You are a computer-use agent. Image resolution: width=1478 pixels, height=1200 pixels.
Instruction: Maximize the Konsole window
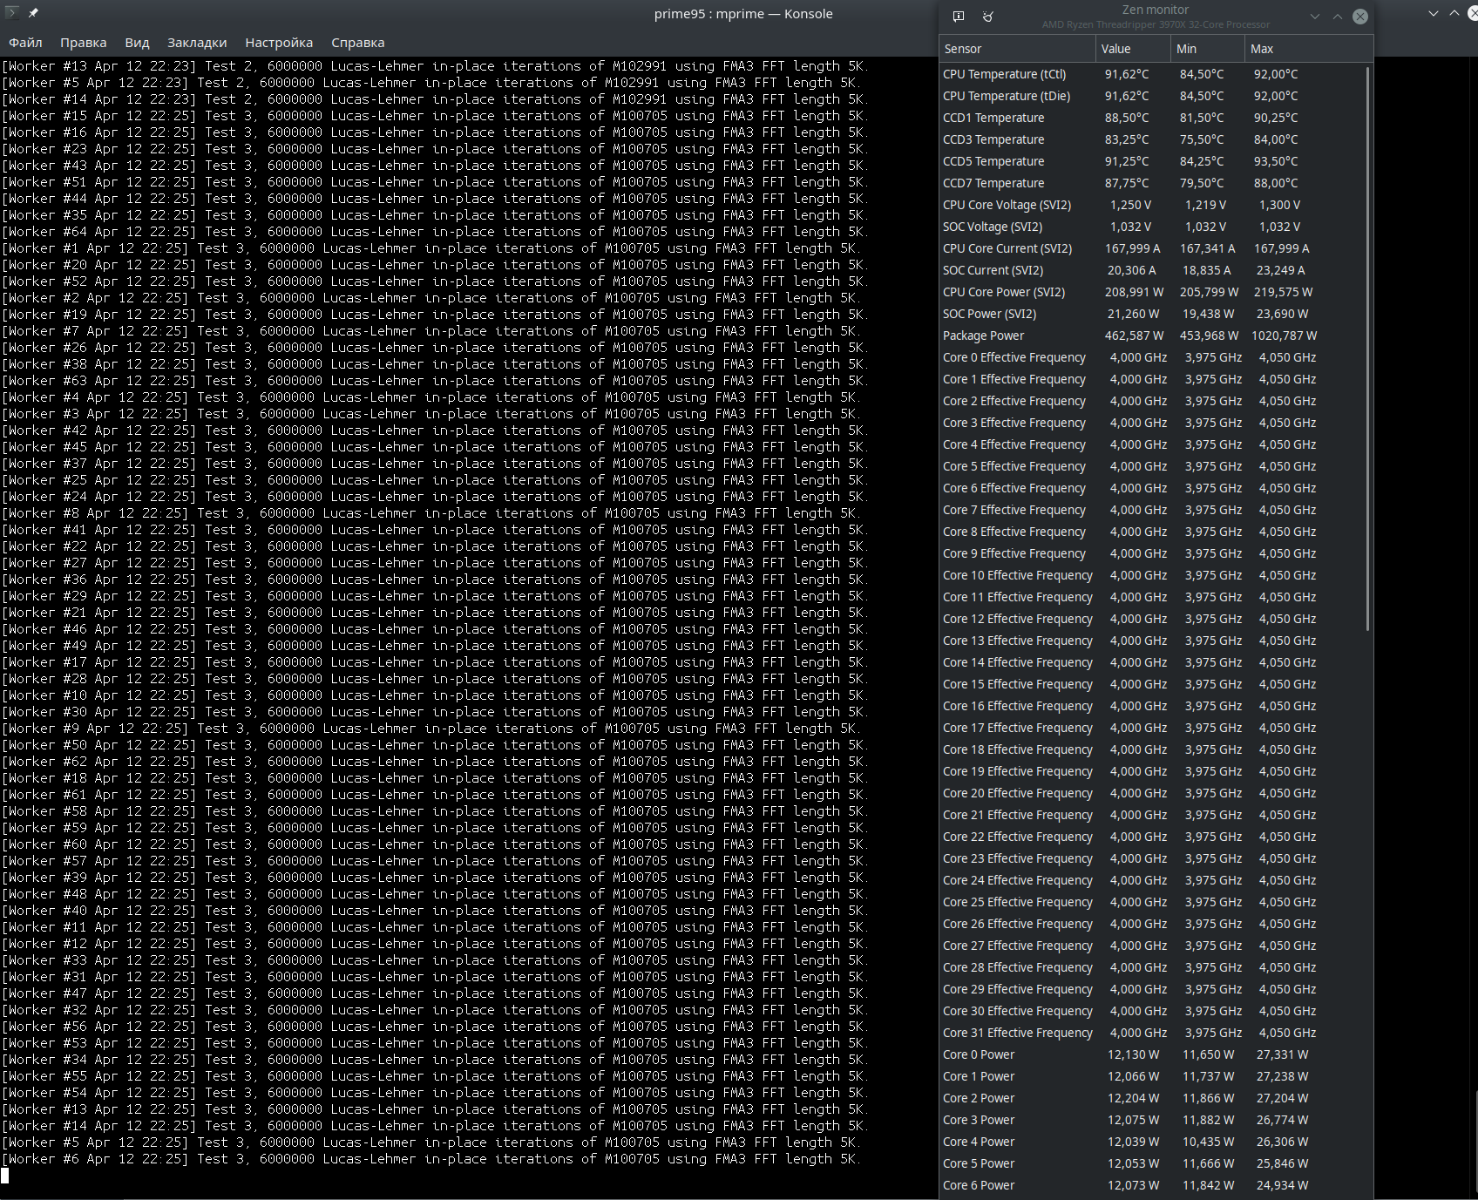pos(1455,13)
